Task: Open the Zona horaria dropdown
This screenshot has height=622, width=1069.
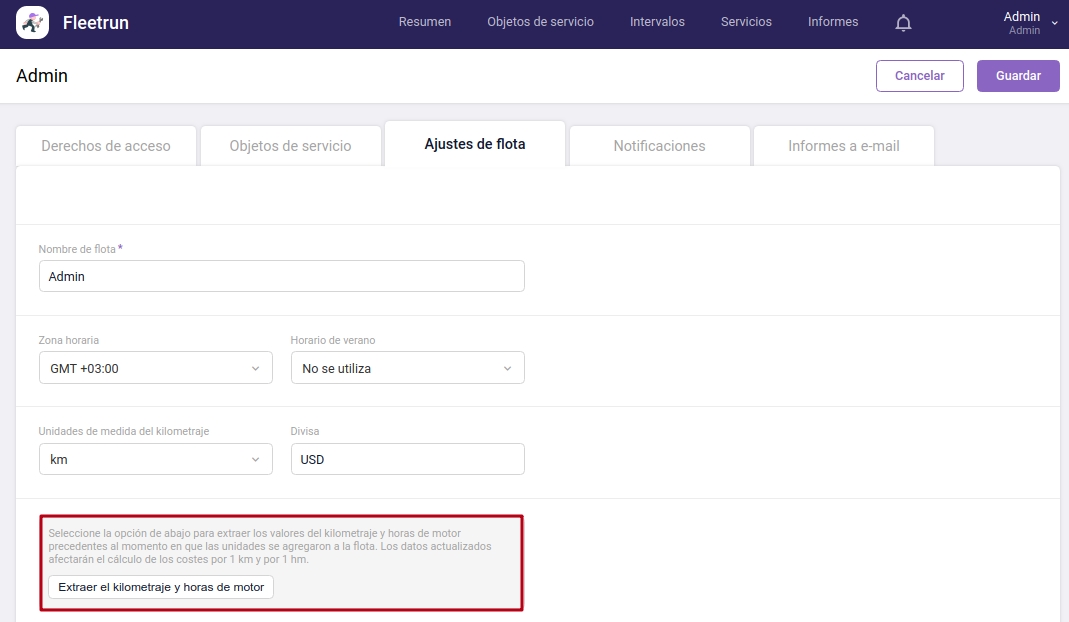Action: coord(155,367)
